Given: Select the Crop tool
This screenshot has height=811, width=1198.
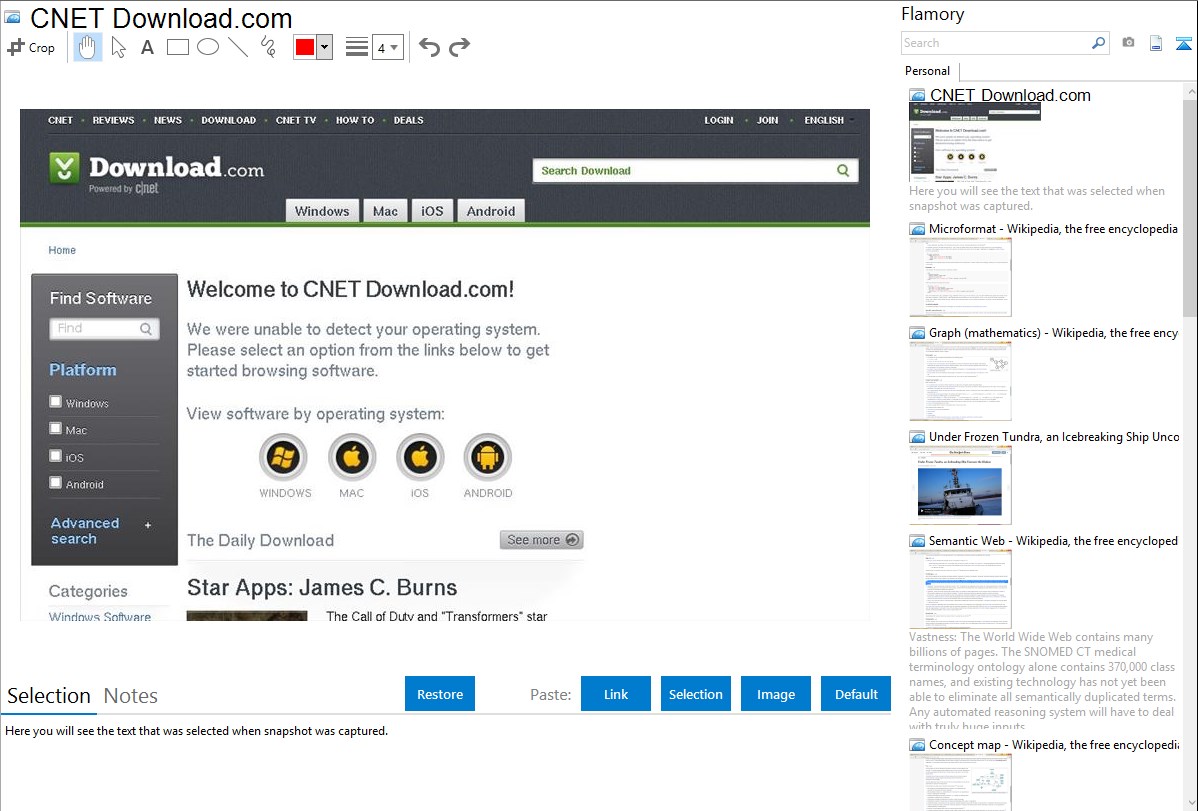Looking at the screenshot, I should click(x=31, y=47).
